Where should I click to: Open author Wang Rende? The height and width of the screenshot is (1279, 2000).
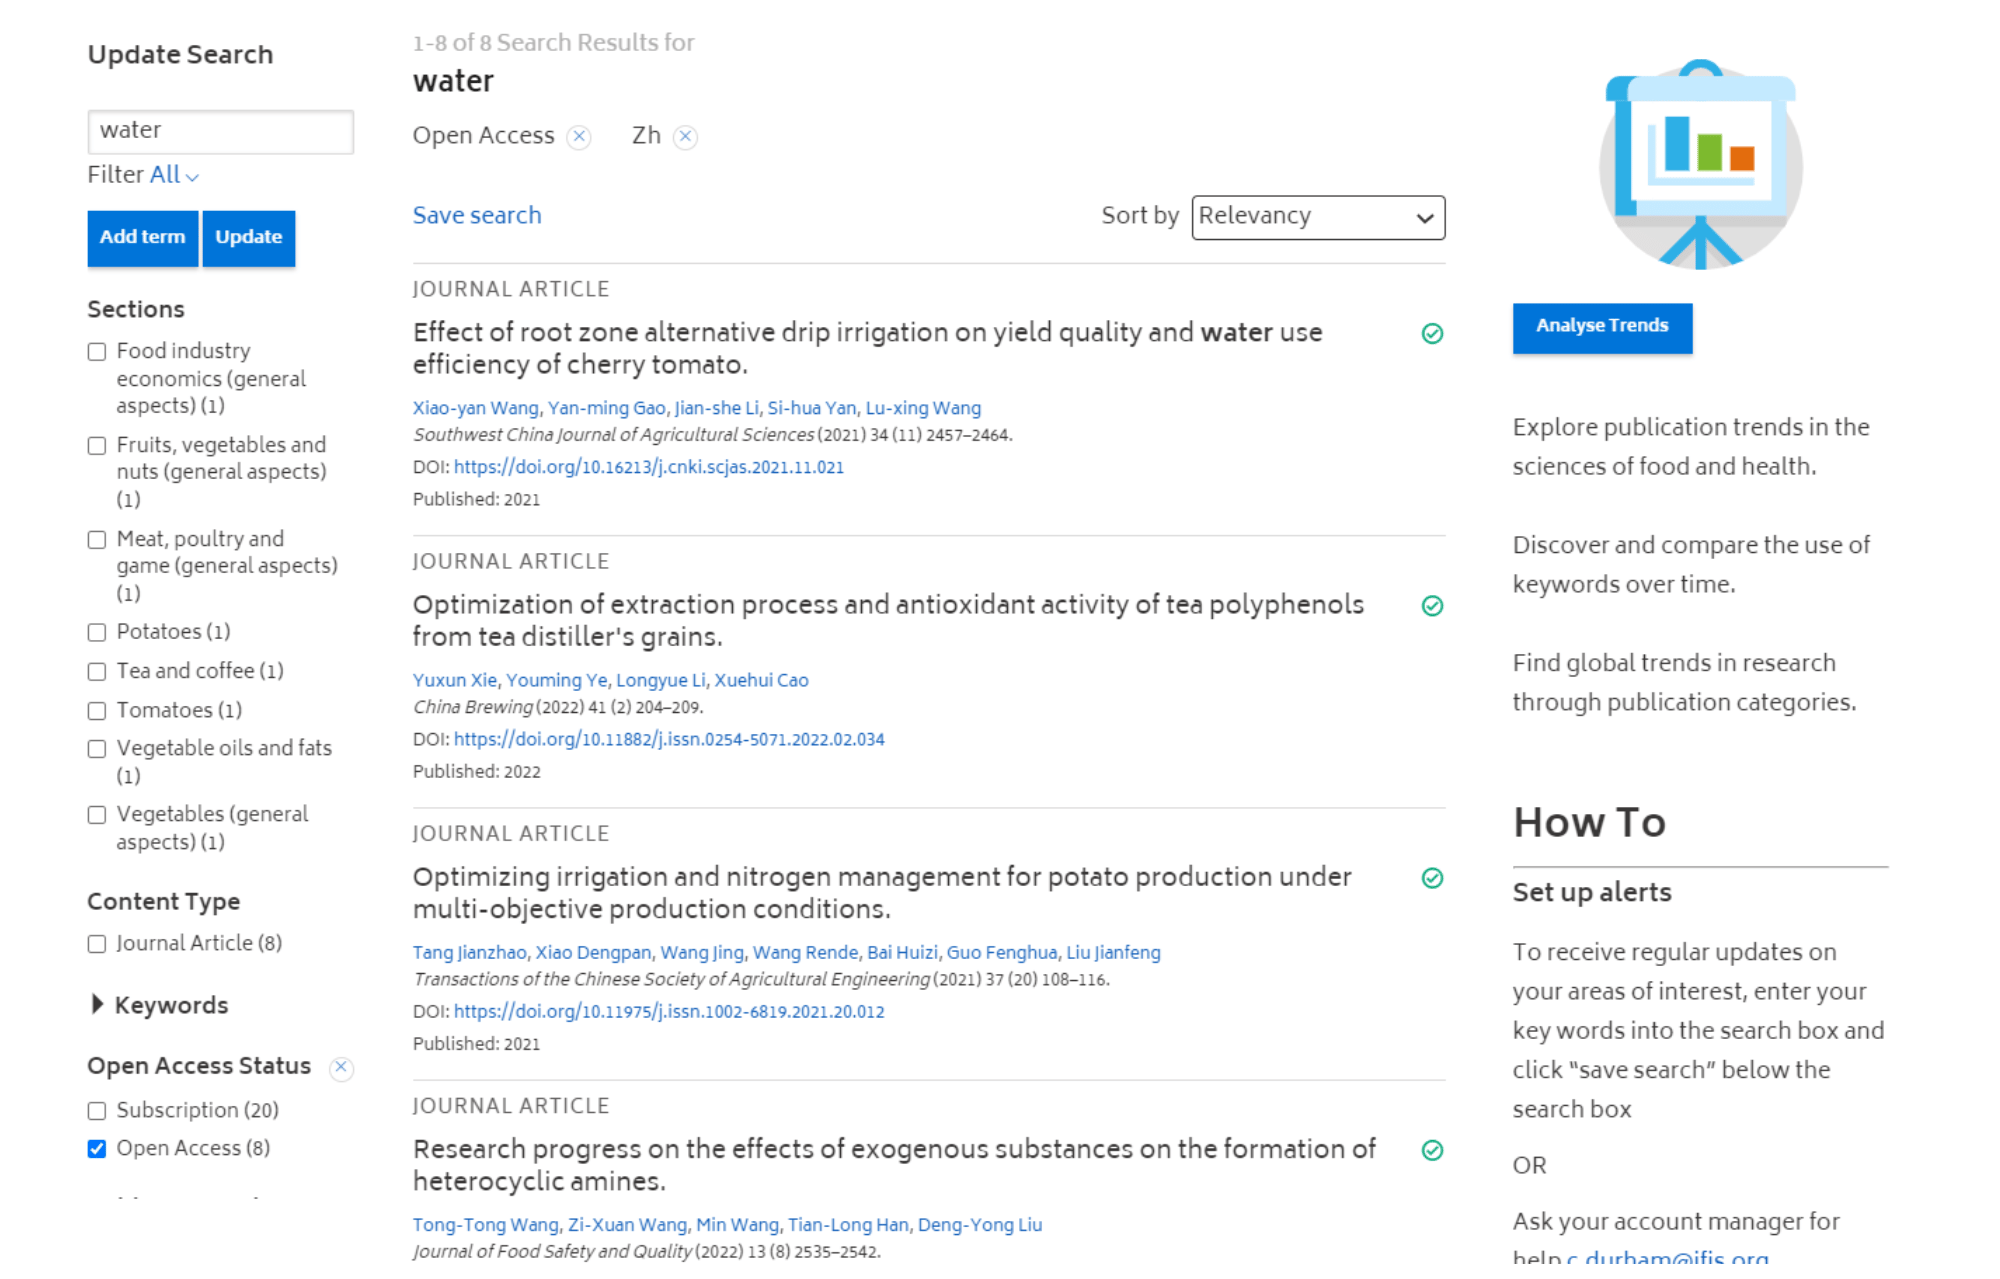click(x=805, y=952)
